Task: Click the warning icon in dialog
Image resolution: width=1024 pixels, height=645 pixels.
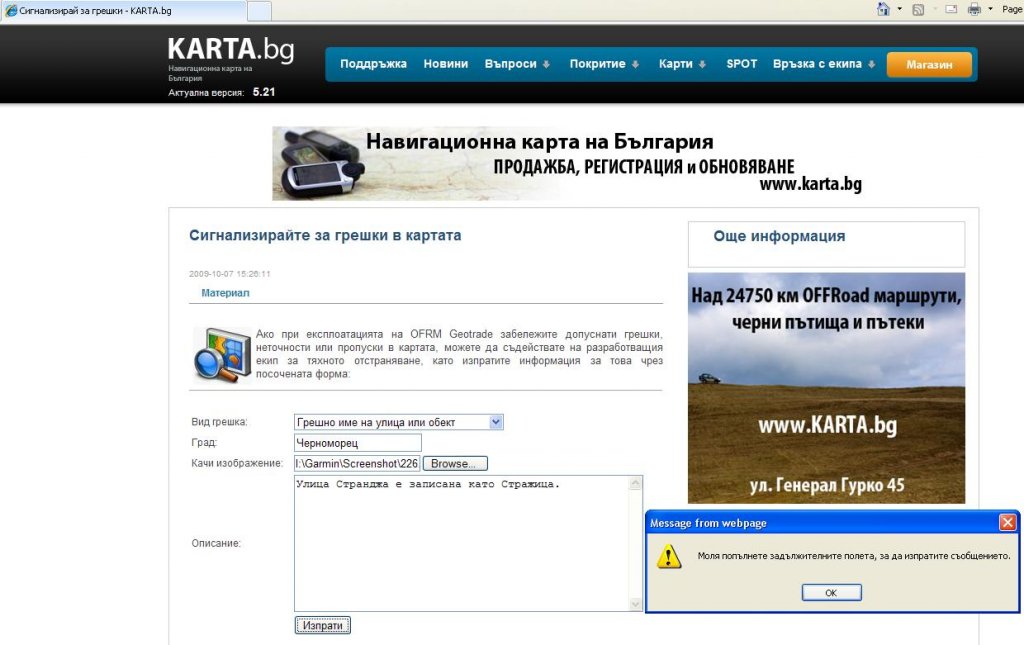Action: (669, 557)
